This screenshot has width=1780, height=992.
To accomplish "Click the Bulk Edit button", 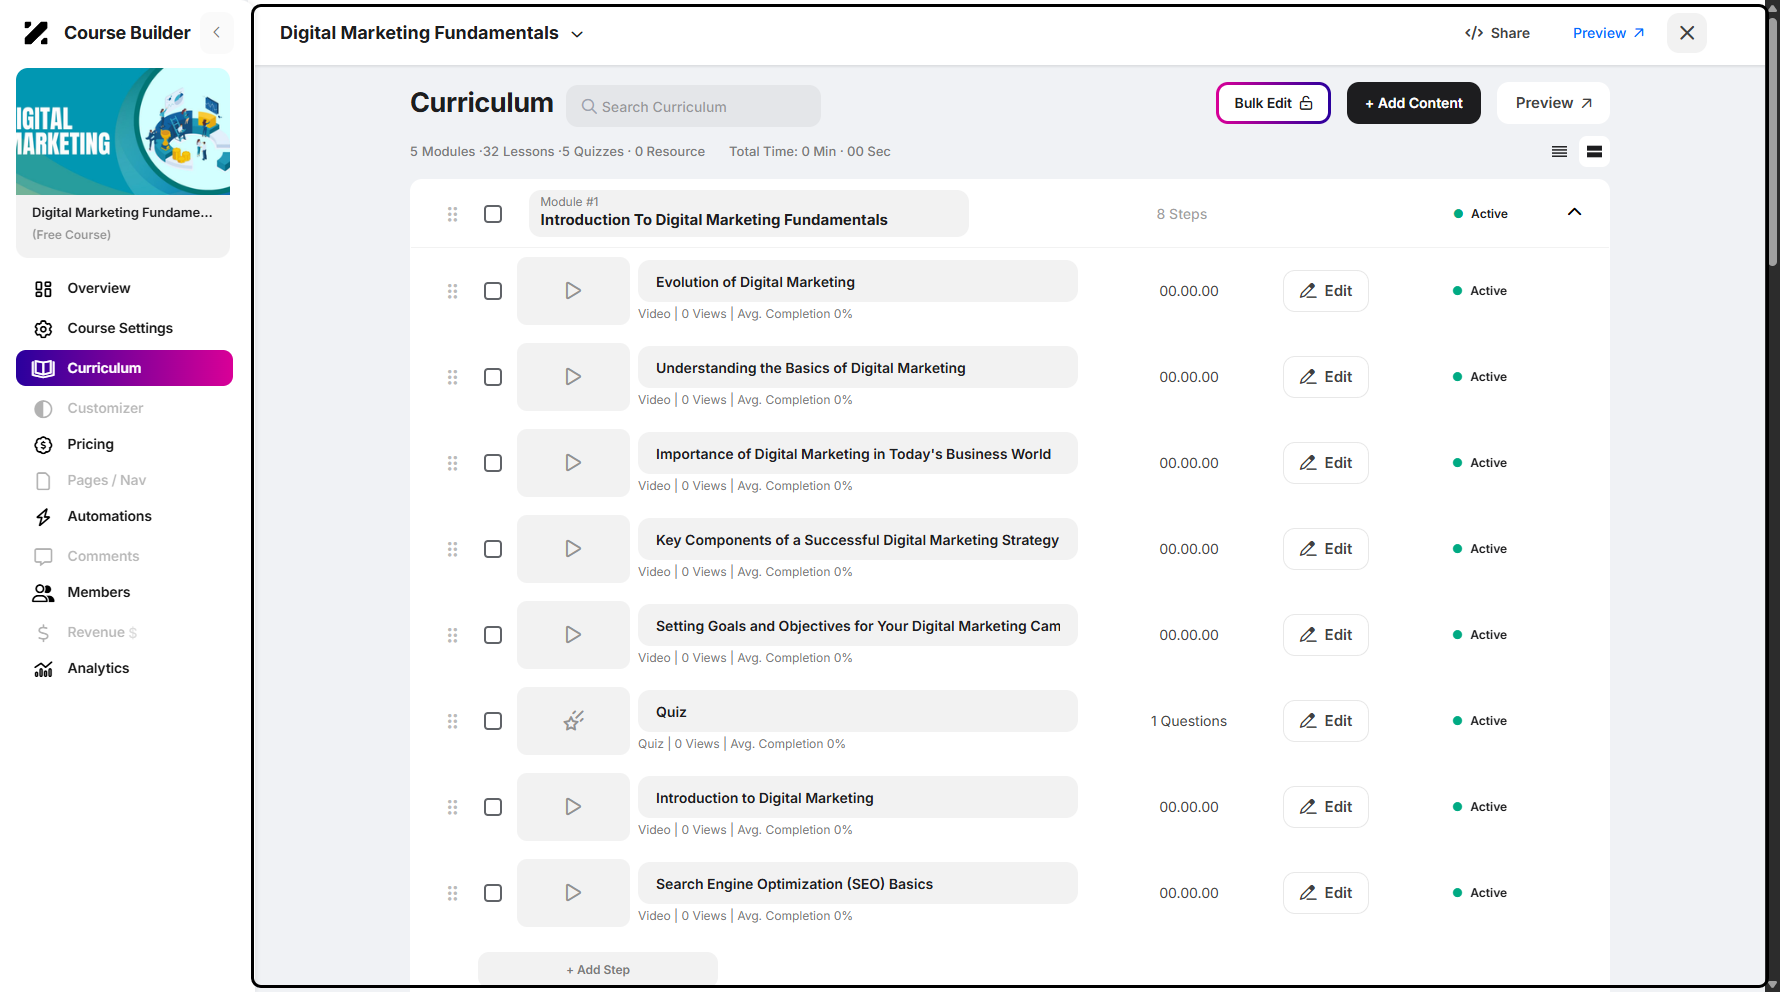I will pos(1273,103).
